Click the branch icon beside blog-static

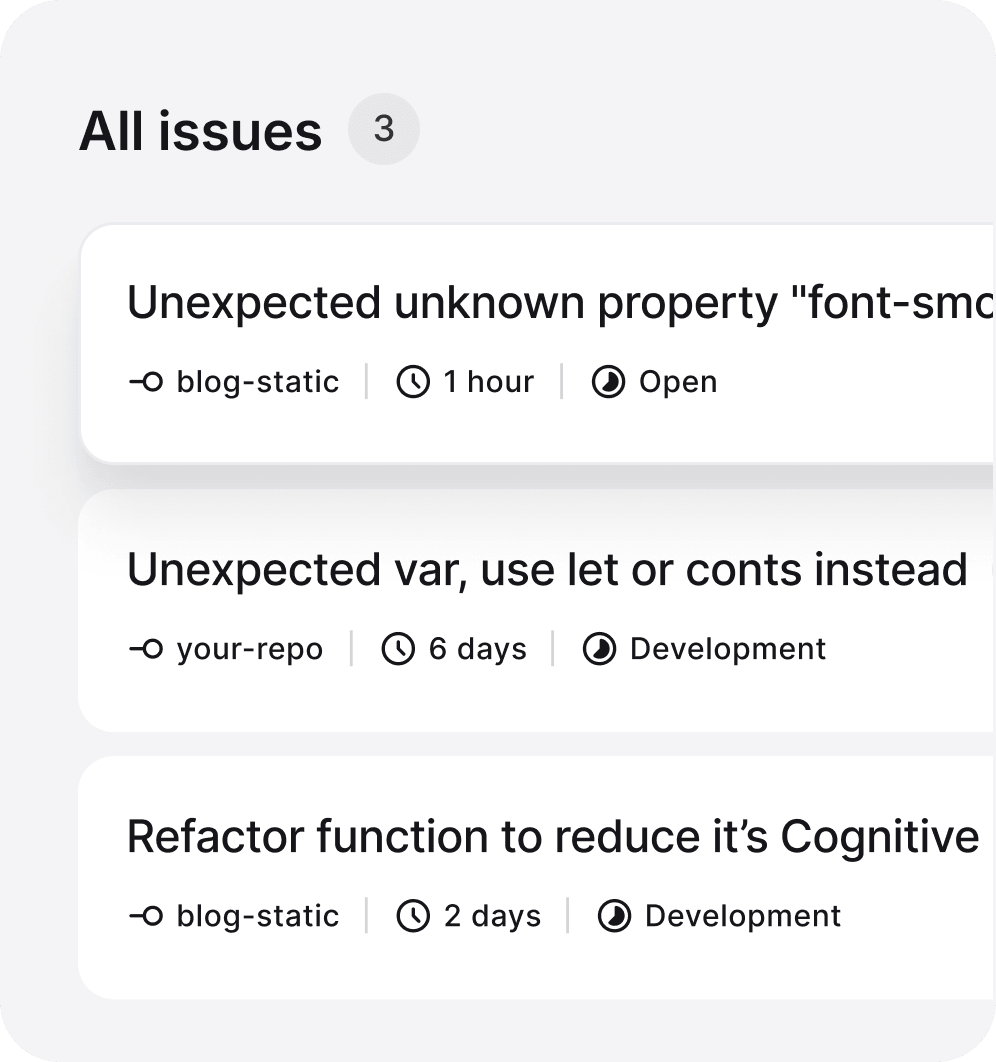pos(146,381)
